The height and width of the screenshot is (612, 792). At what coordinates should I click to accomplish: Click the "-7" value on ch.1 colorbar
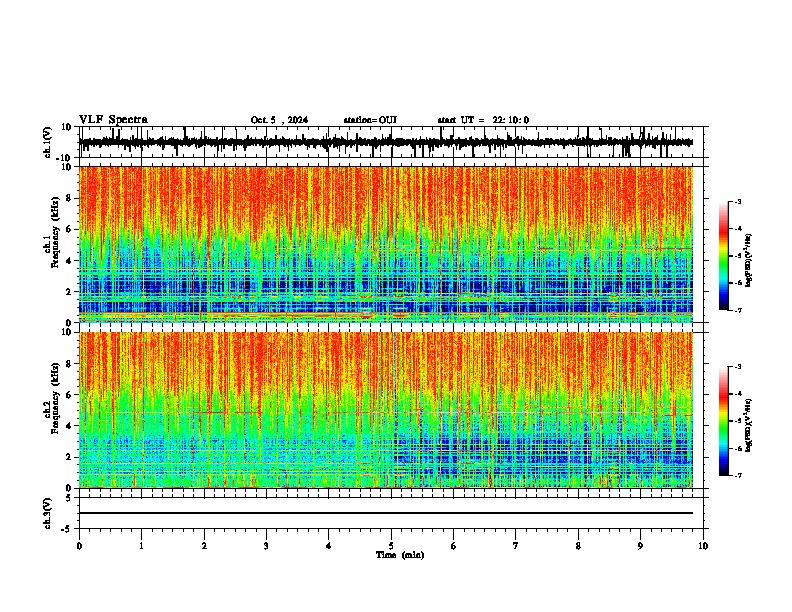click(737, 310)
